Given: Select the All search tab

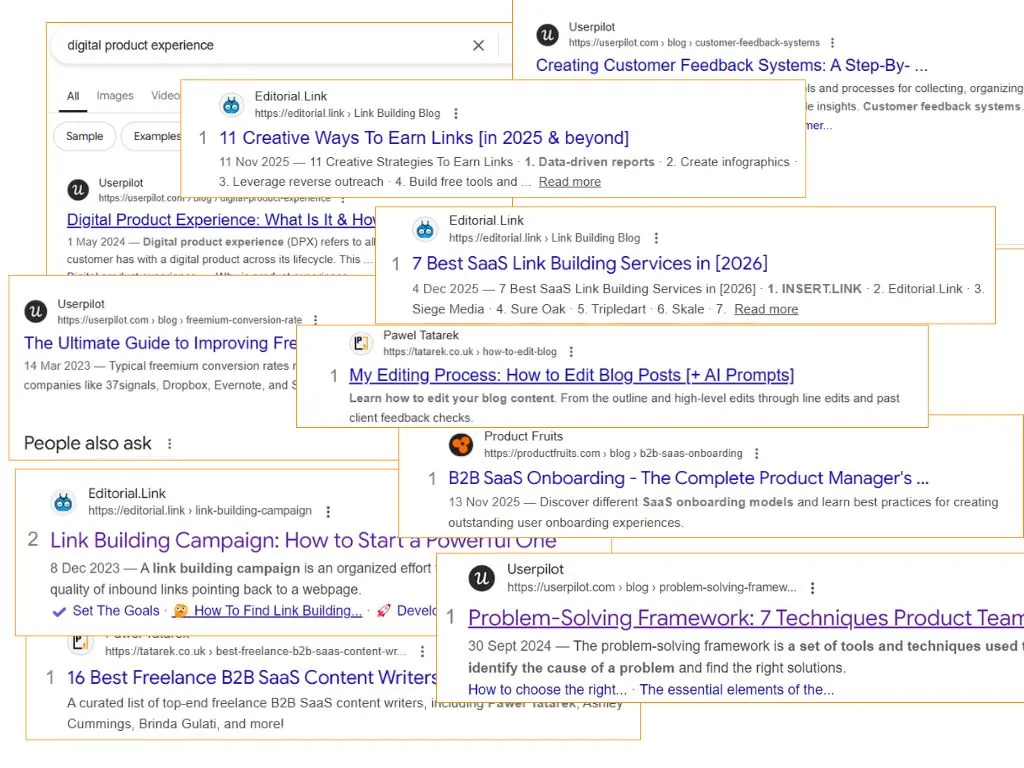Looking at the screenshot, I should click(72, 96).
